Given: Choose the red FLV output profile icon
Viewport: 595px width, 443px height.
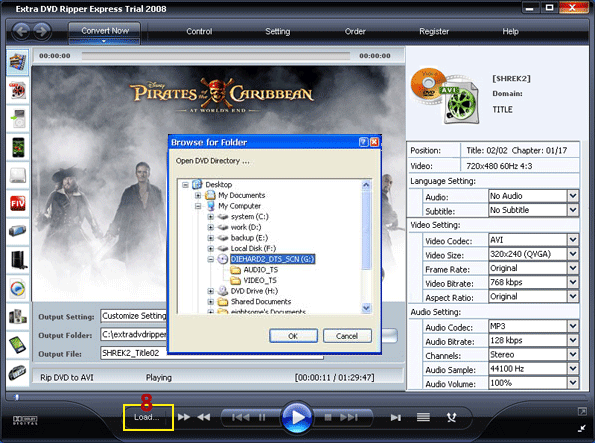Looking at the screenshot, I should pyautogui.click(x=18, y=203).
